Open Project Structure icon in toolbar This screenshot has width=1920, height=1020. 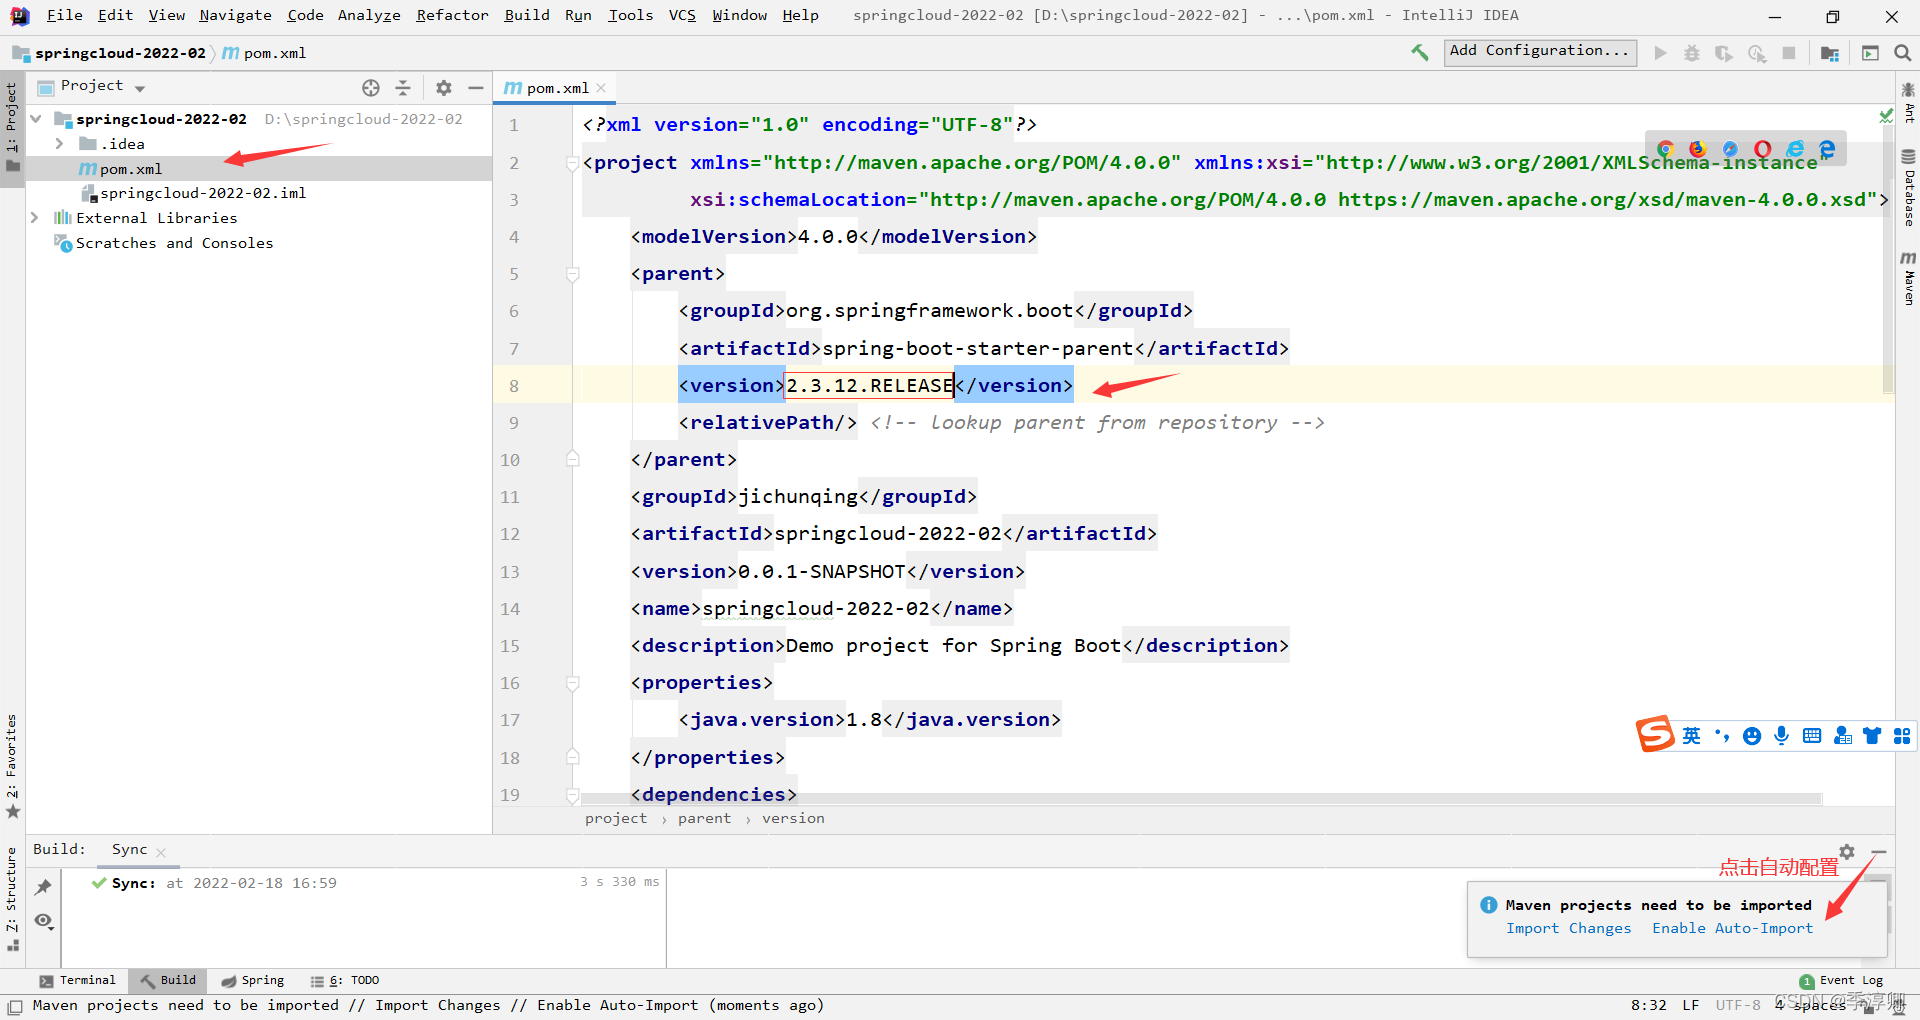point(1830,53)
